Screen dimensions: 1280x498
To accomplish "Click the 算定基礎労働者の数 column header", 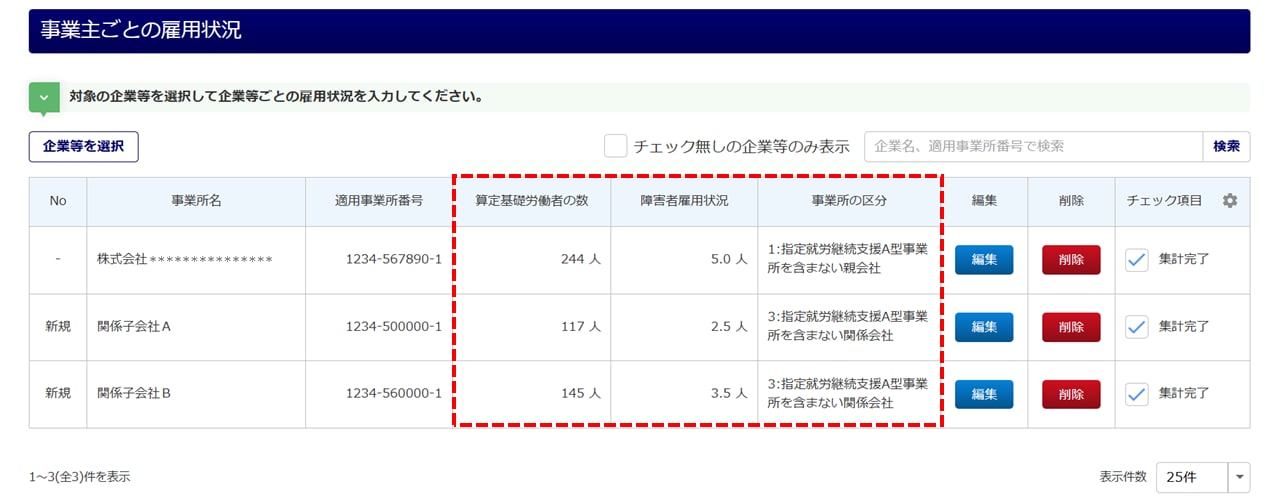I will point(532,201).
